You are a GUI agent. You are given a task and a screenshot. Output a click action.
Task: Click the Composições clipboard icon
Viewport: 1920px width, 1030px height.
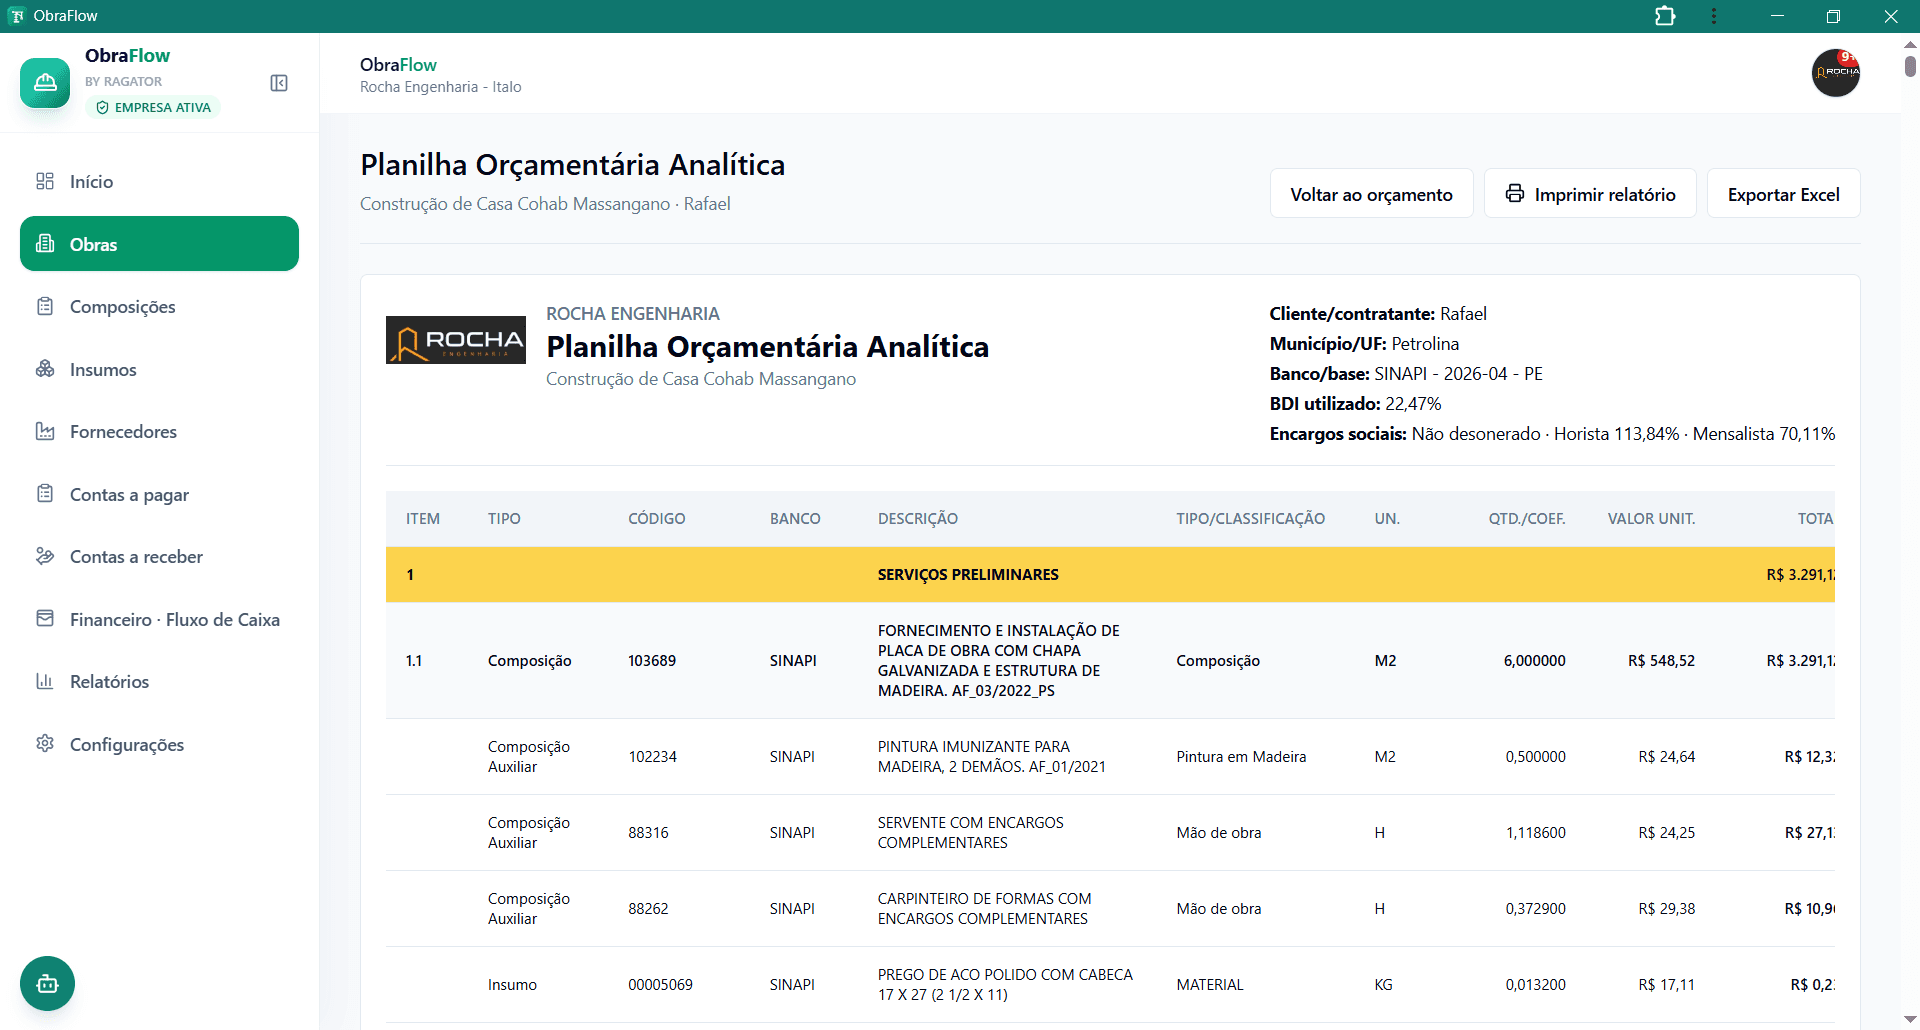(45, 306)
